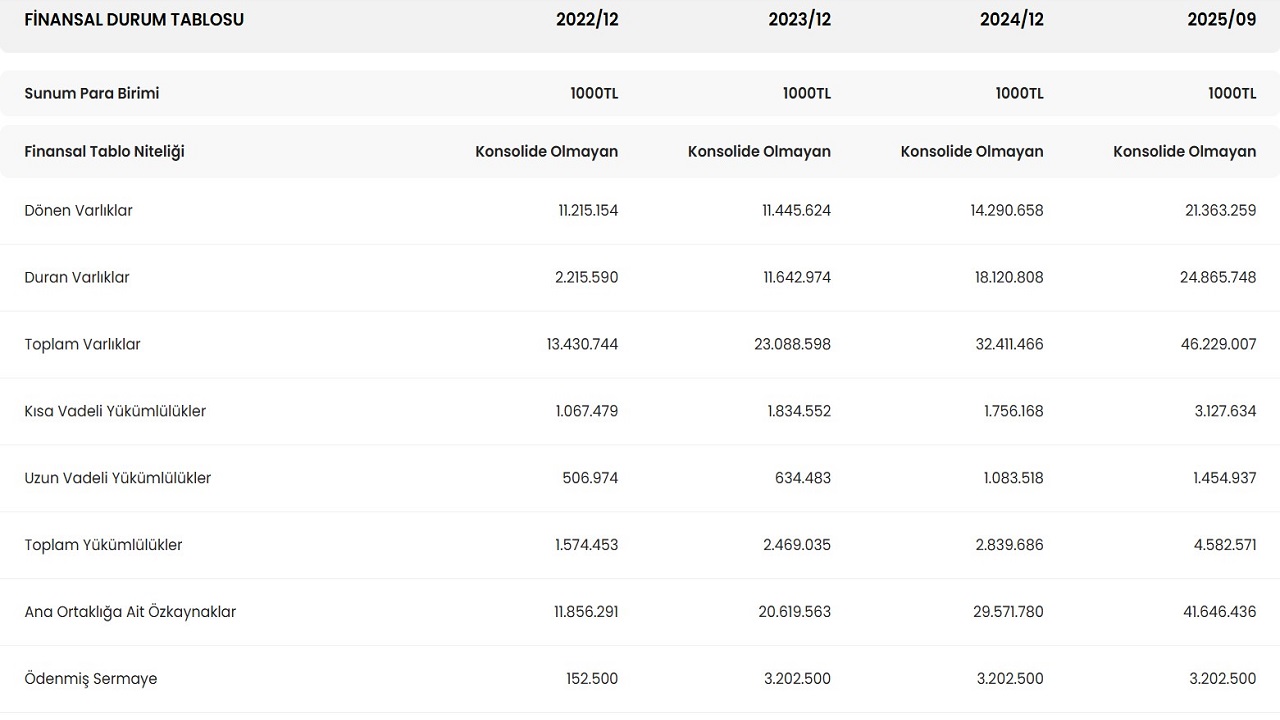Screen dimensions: 1280x720
Task: Click the Sunum Para Birimi row label
Action: click(x=92, y=93)
